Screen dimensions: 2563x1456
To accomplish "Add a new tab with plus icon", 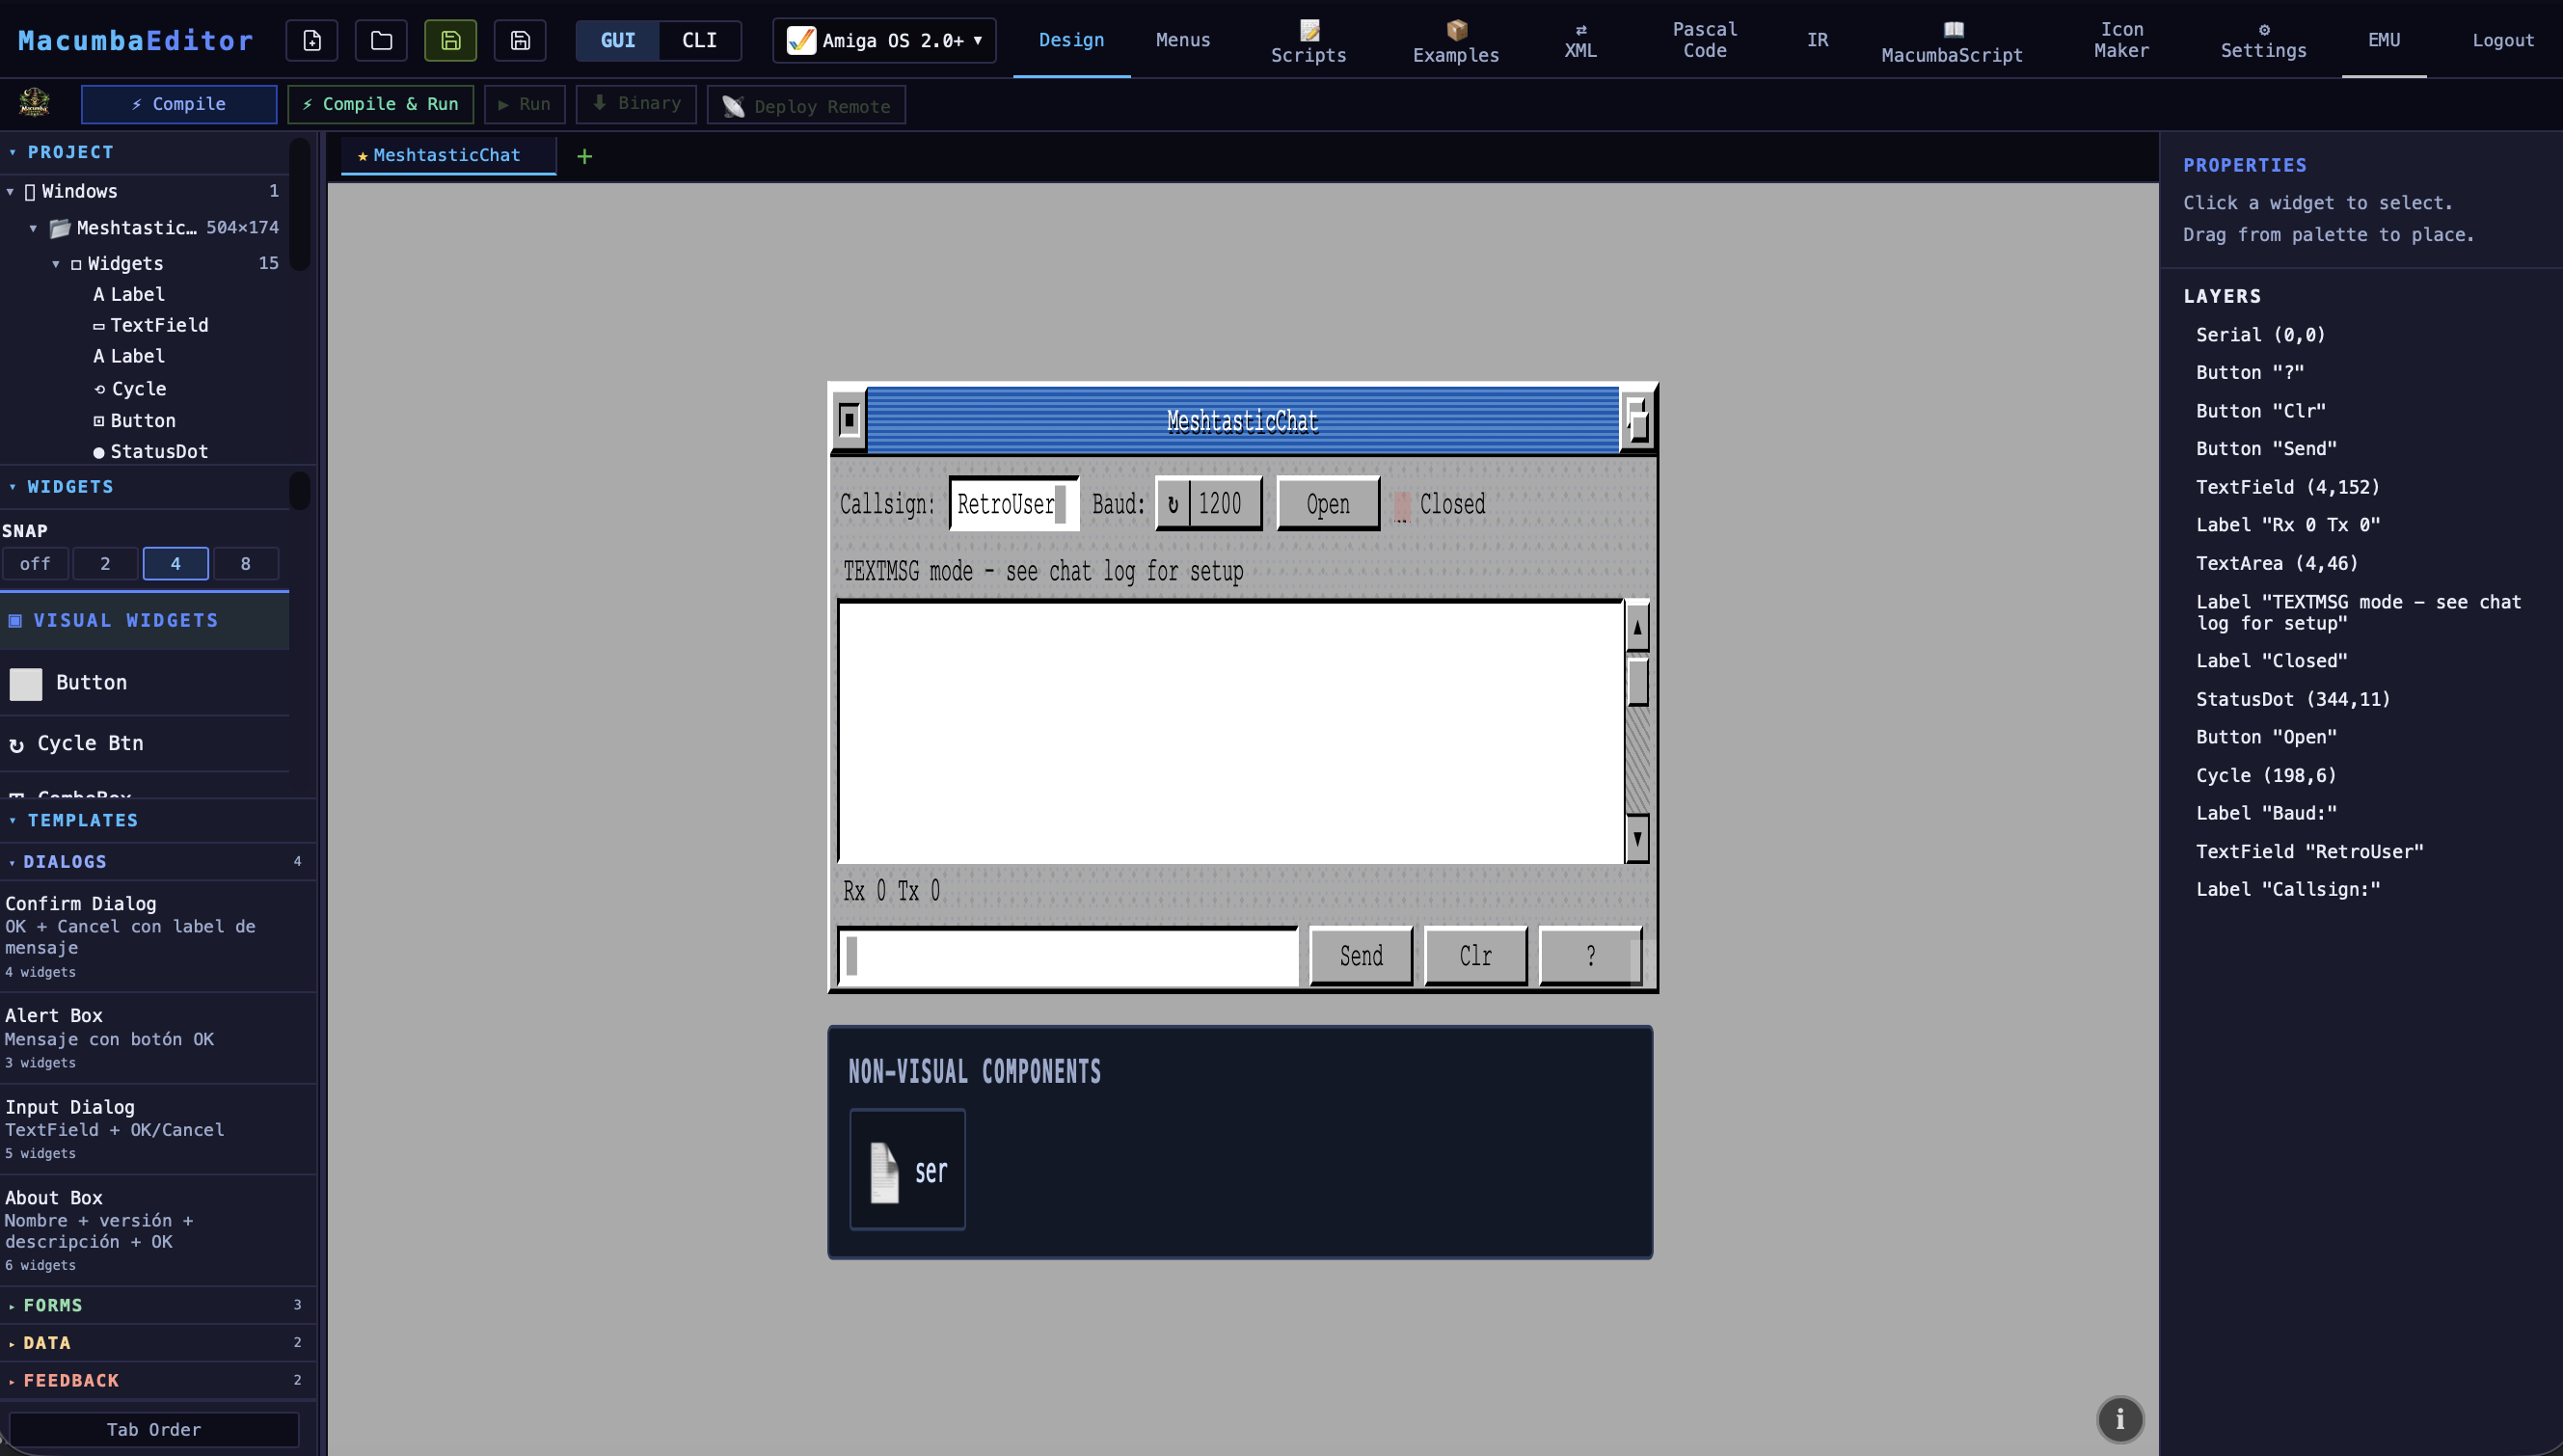I will [585, 156].
